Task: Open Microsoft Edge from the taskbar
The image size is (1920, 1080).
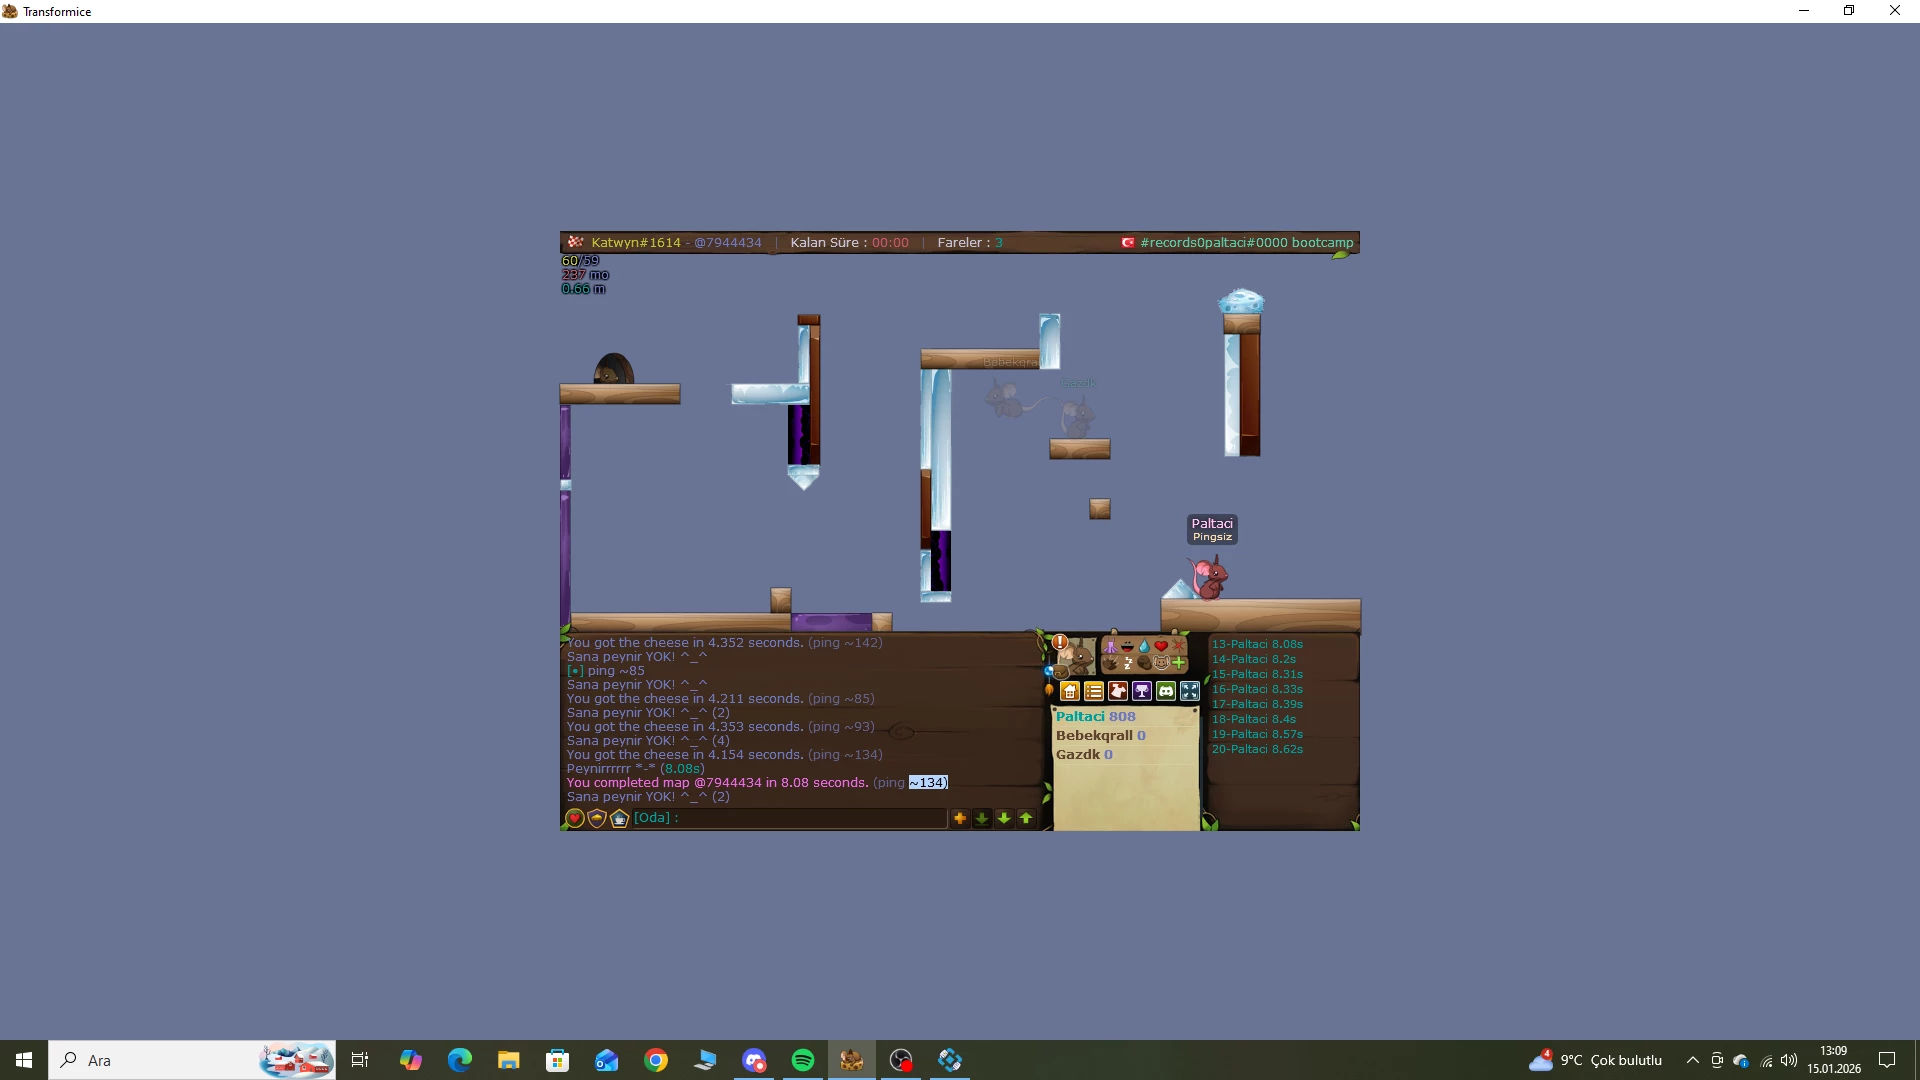Action: (460, 1060)
